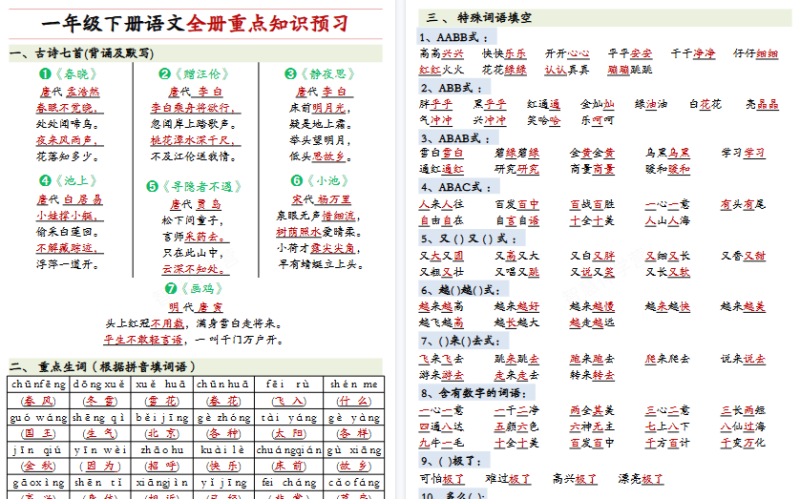Click the author line 宋代 杨万里

321,199
